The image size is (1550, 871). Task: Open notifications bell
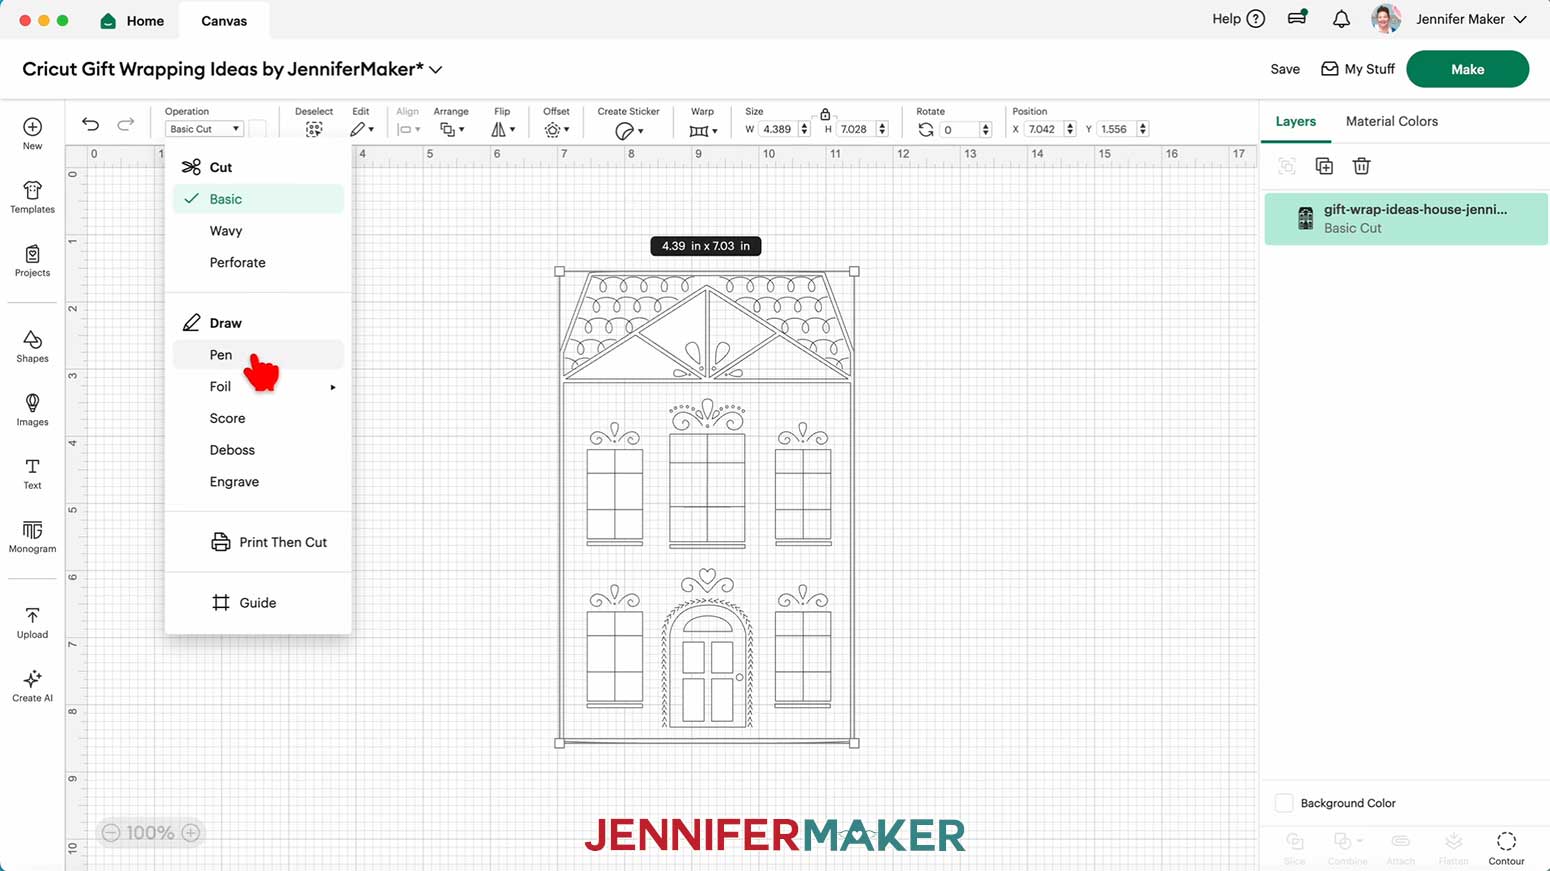(x=1341, y=19)
